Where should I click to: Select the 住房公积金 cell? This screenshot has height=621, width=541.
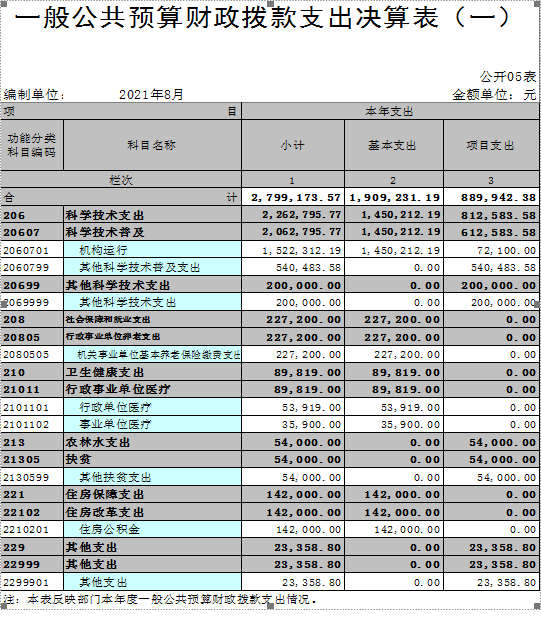(x=152, y=530)
